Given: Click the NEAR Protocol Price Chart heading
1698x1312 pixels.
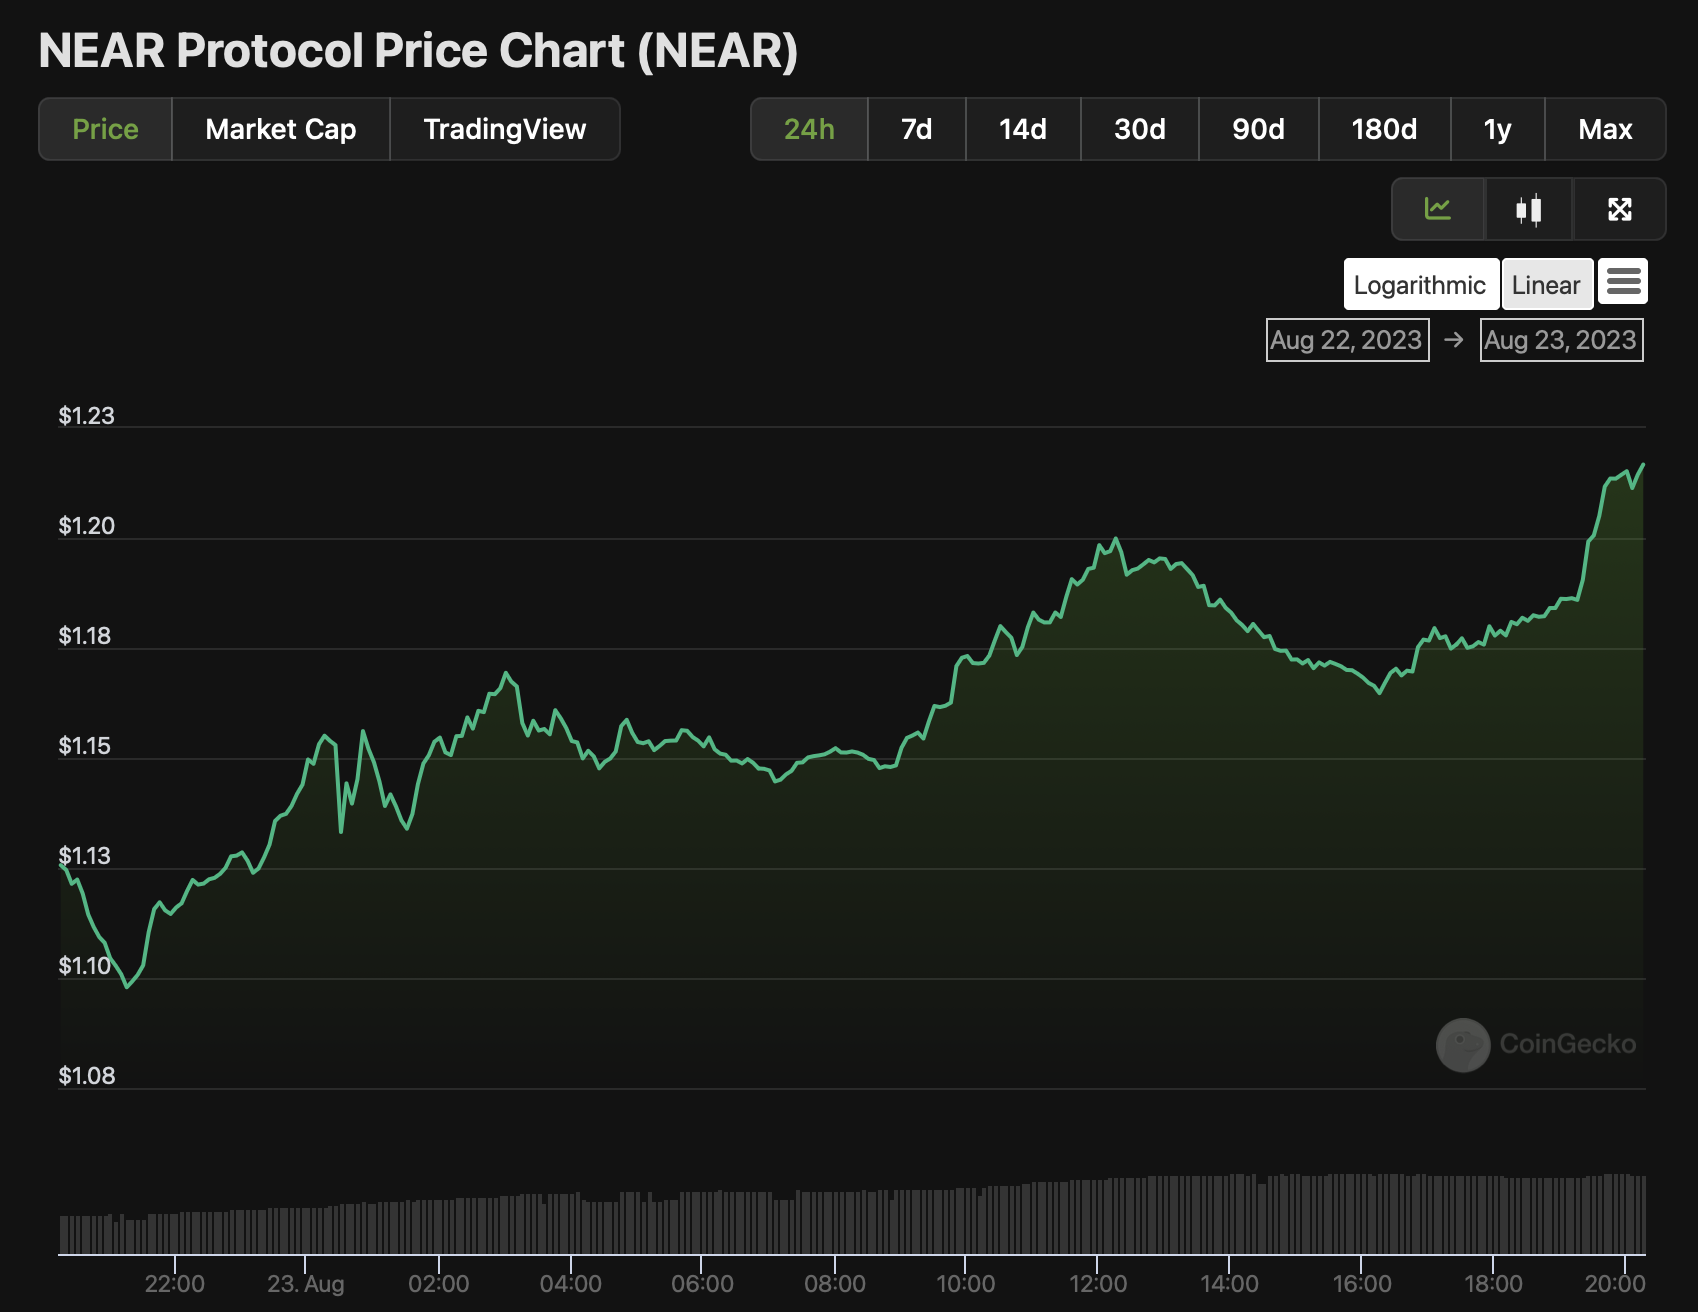Looking at the screenshot, I should pyautogui.click(x=418, y=52).
